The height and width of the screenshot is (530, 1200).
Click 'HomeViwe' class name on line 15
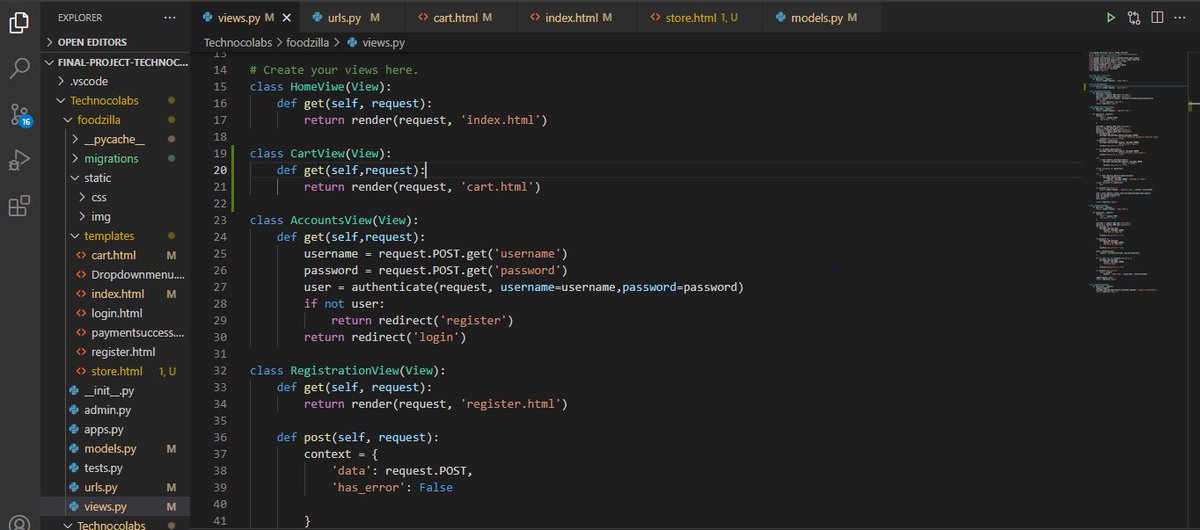click(x=317, y=87)
